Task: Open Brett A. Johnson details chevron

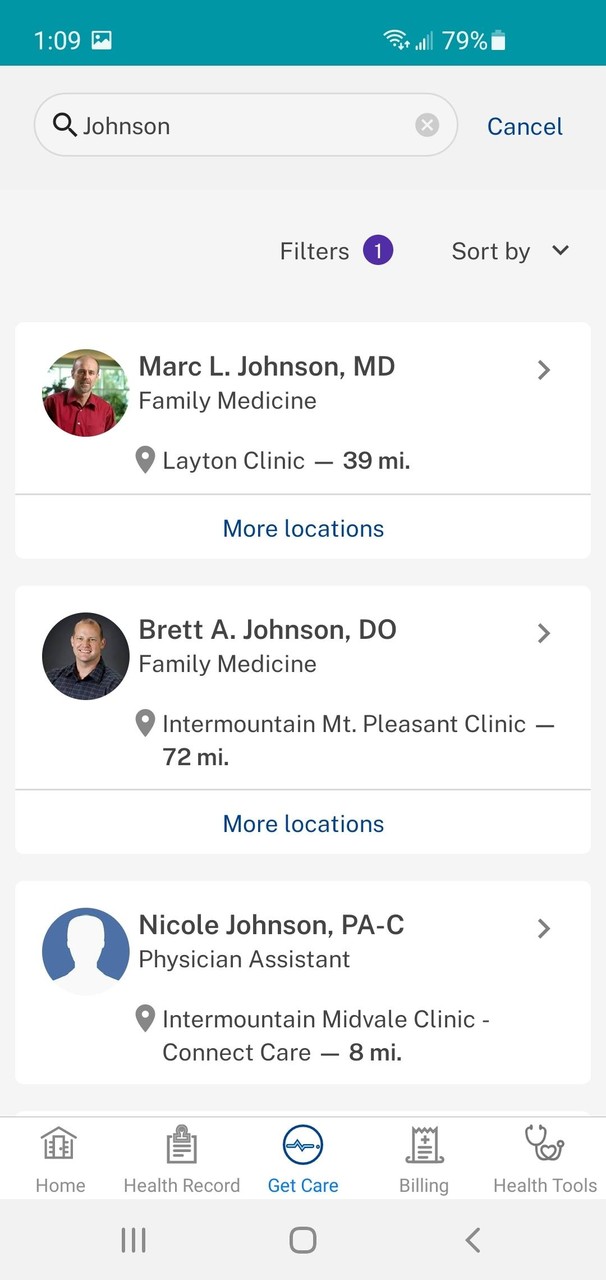Action: 544,633
